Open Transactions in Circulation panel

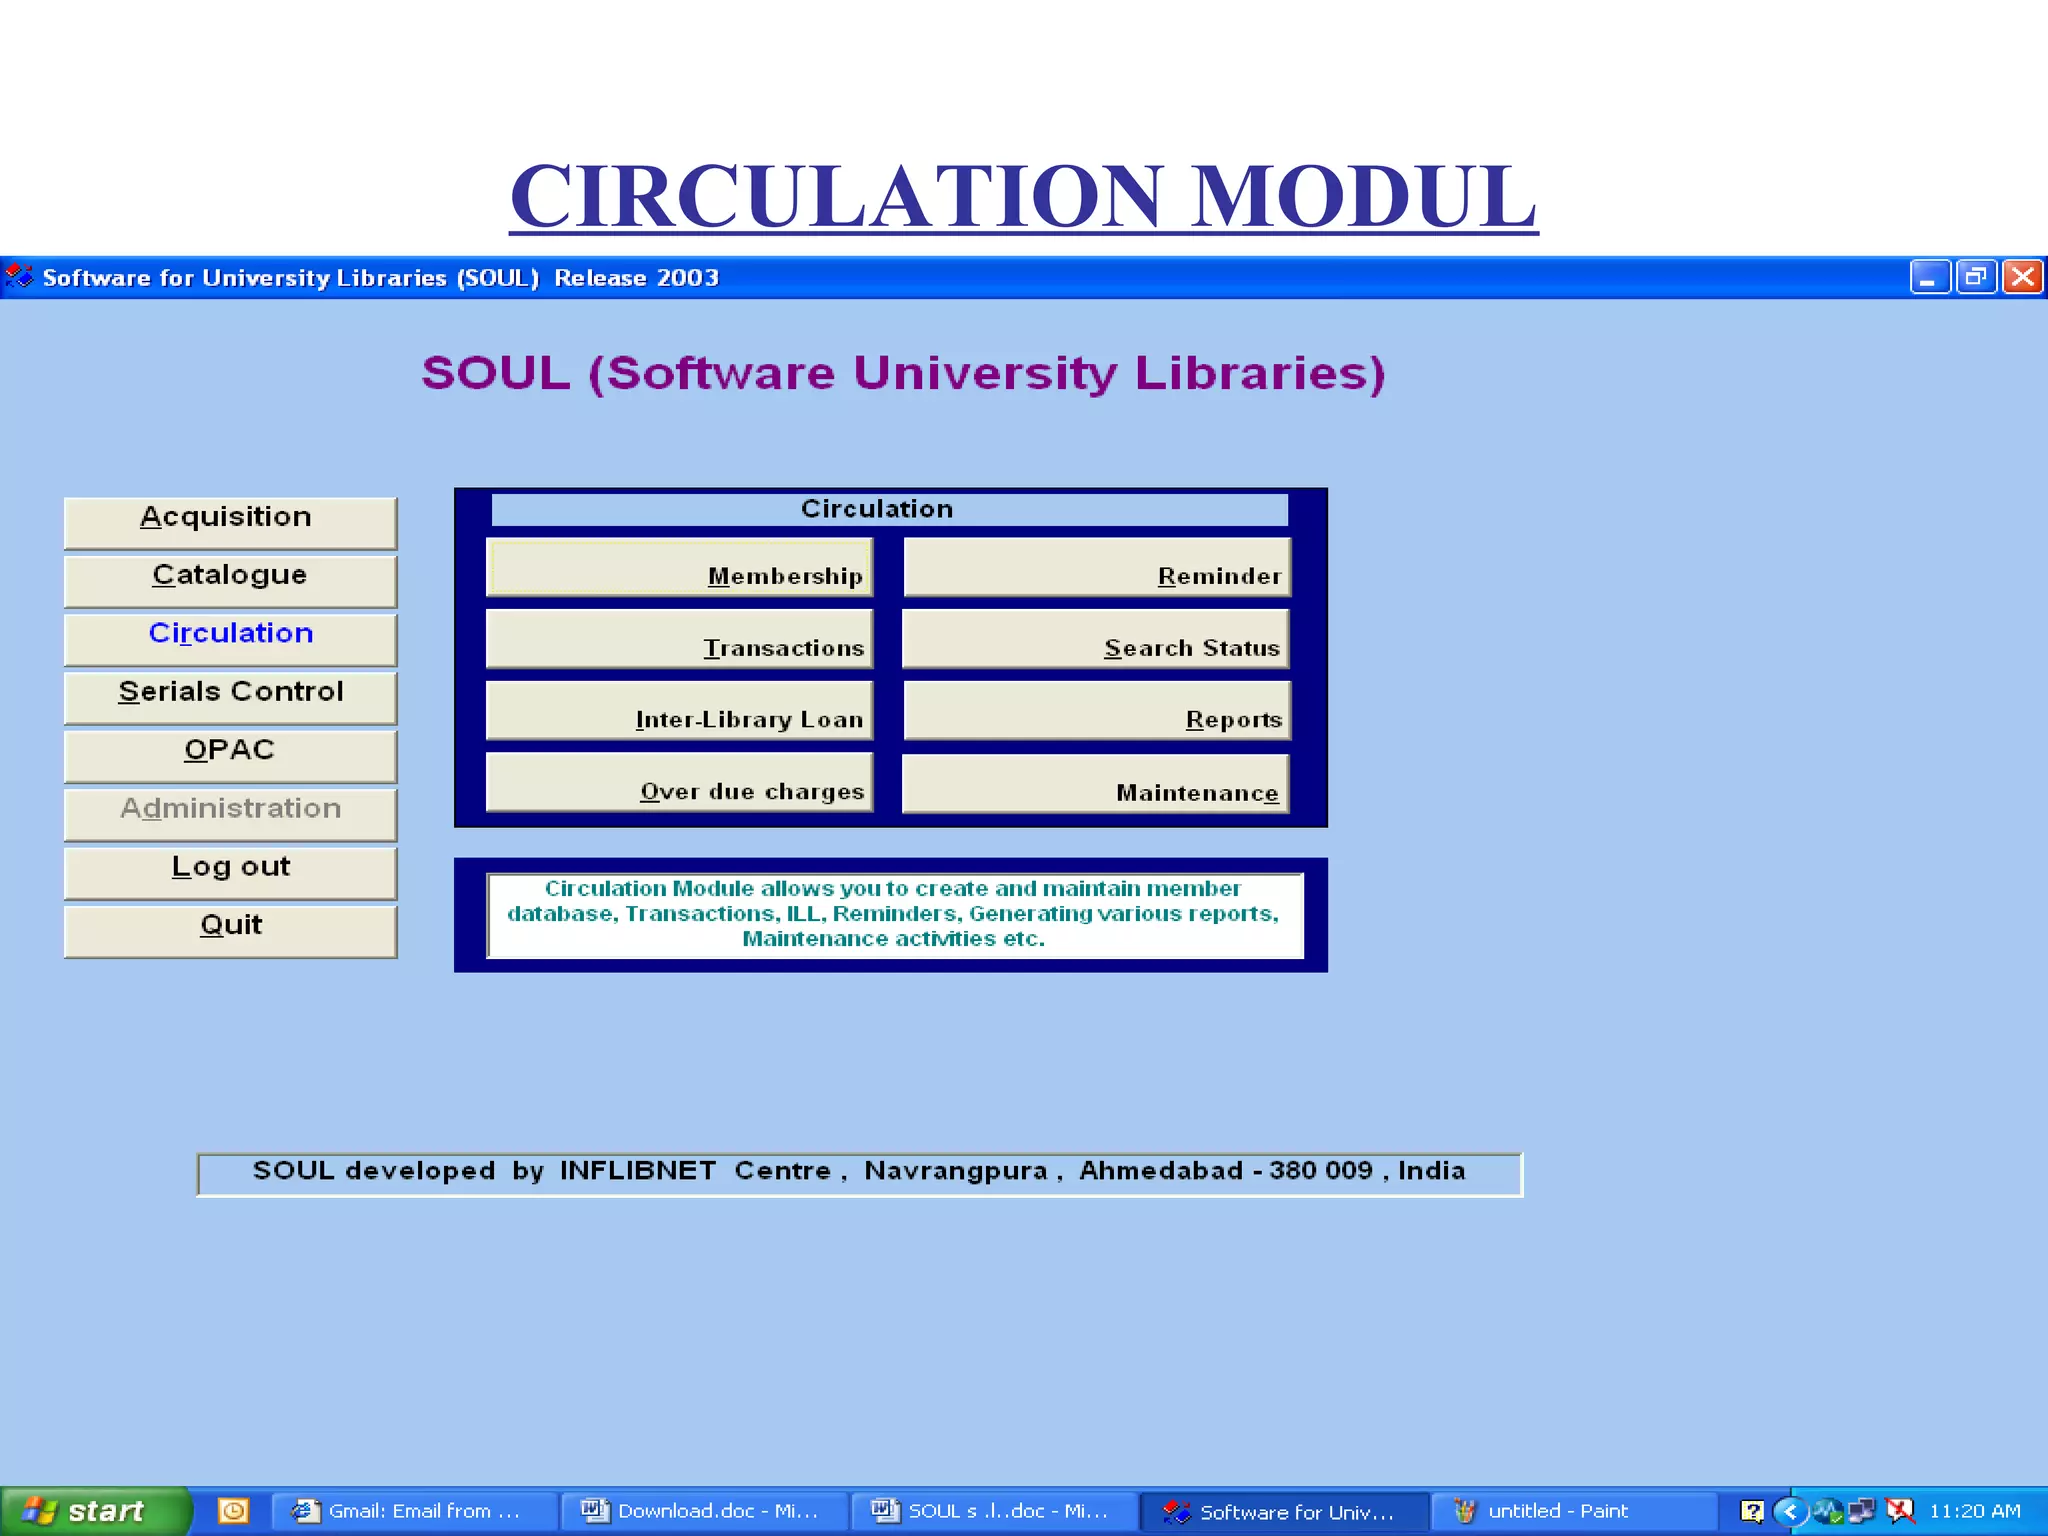tap(680, 639)
